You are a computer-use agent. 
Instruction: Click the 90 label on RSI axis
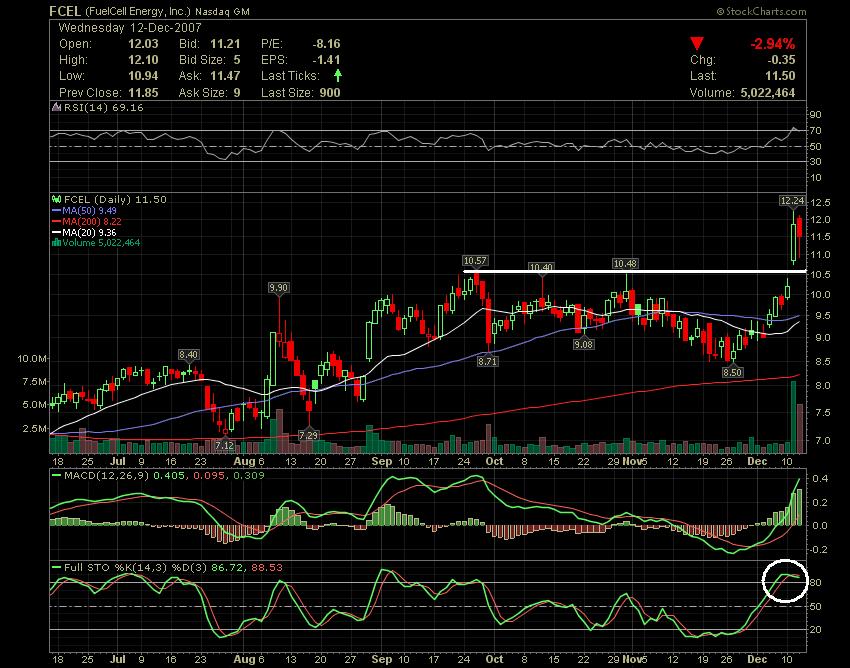815,114
